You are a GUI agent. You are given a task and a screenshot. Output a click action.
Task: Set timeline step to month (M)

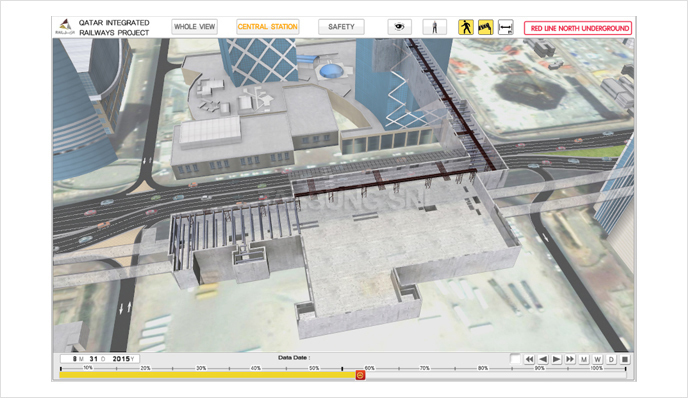[584, 359]
